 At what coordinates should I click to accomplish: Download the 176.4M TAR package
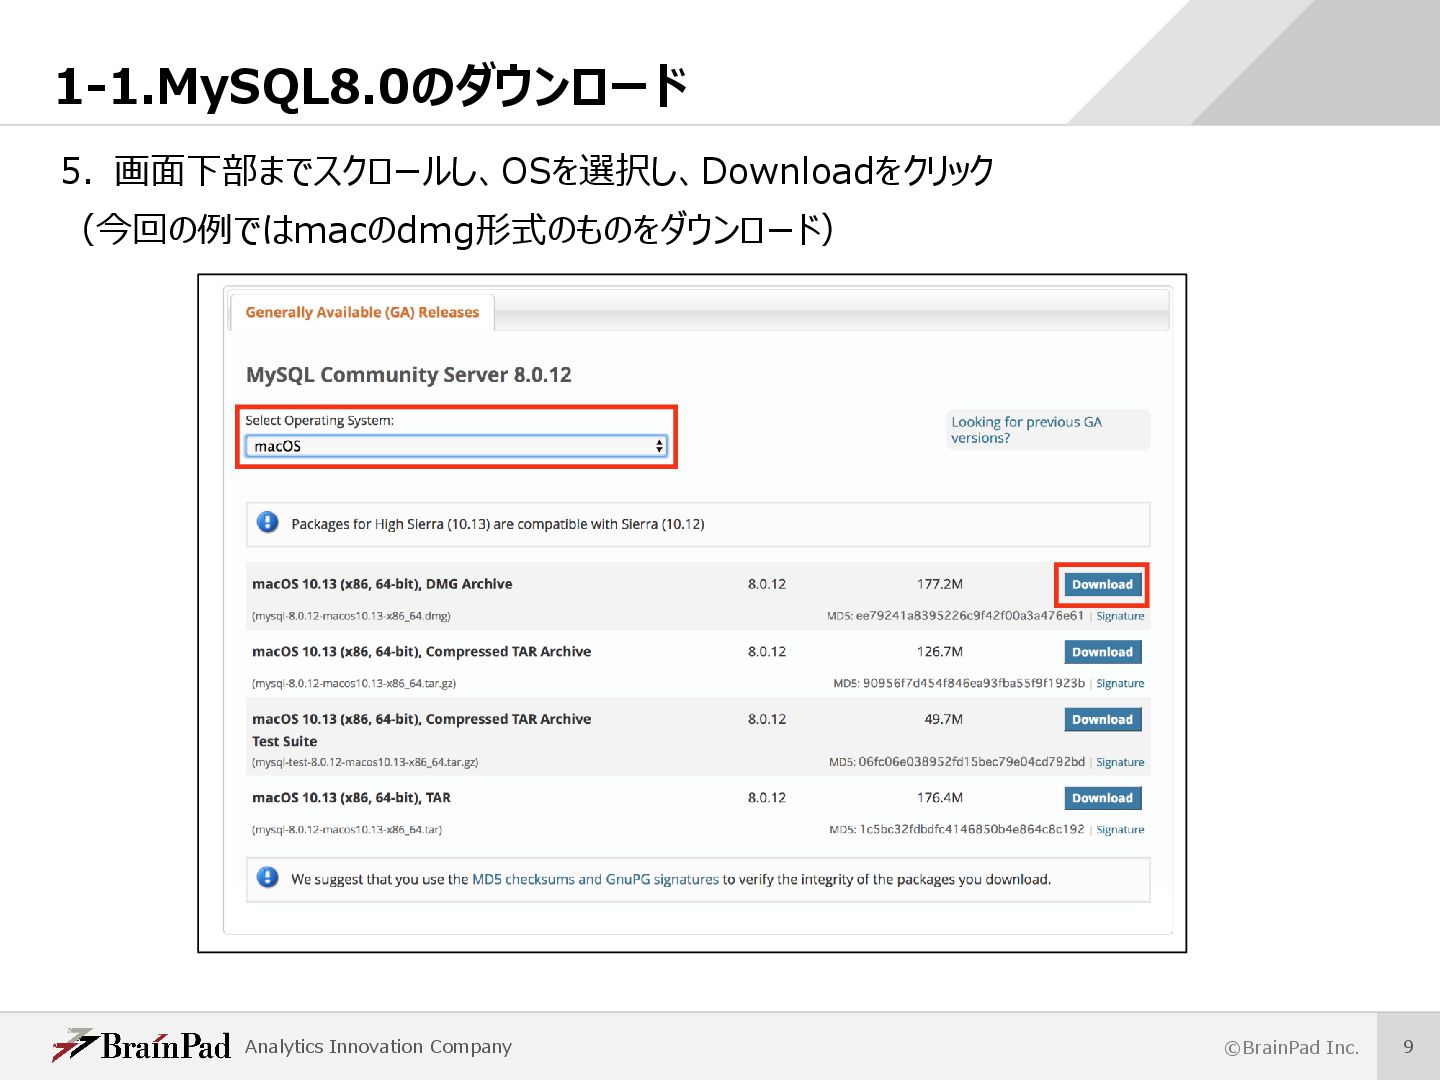[x=1102, y=798]
